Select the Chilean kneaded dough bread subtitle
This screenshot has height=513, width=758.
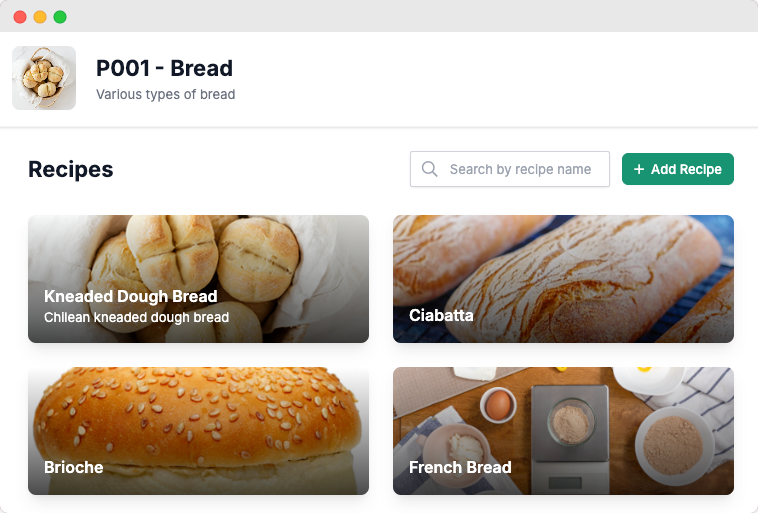pyautogui.click(x=136, y=317)
